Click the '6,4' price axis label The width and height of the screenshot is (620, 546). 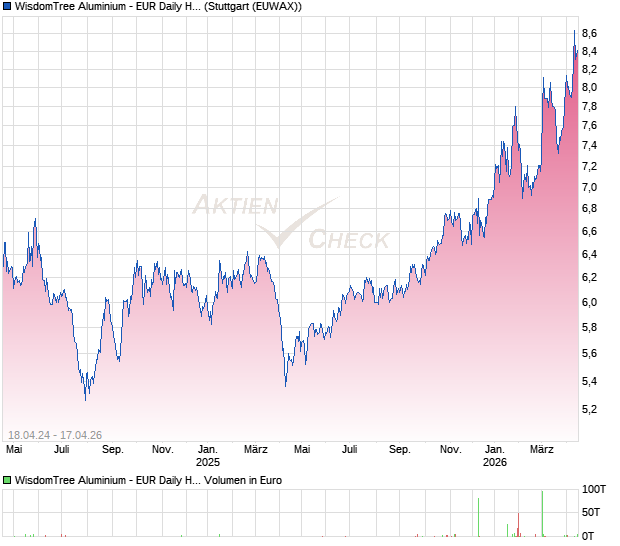pyautogui.click(x=589, y=254)
